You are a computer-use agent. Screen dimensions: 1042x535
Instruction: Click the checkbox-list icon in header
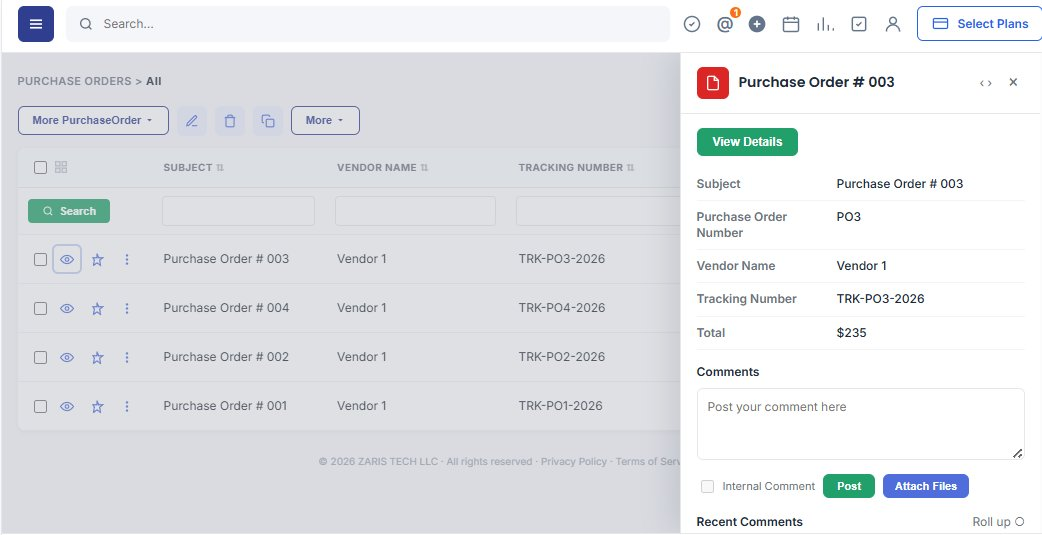coord(859,25)
